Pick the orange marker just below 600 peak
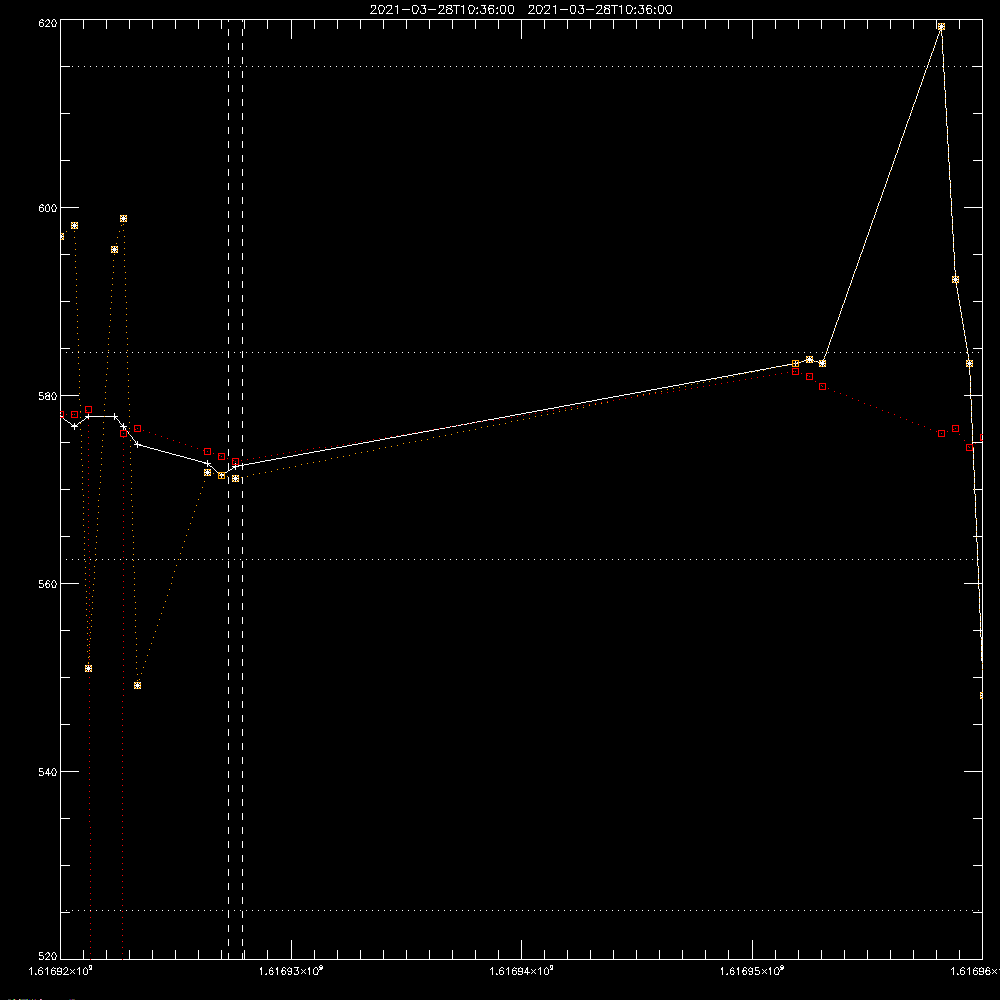This screenshot has width=1000, height=1000. click(x=124, y=219)
